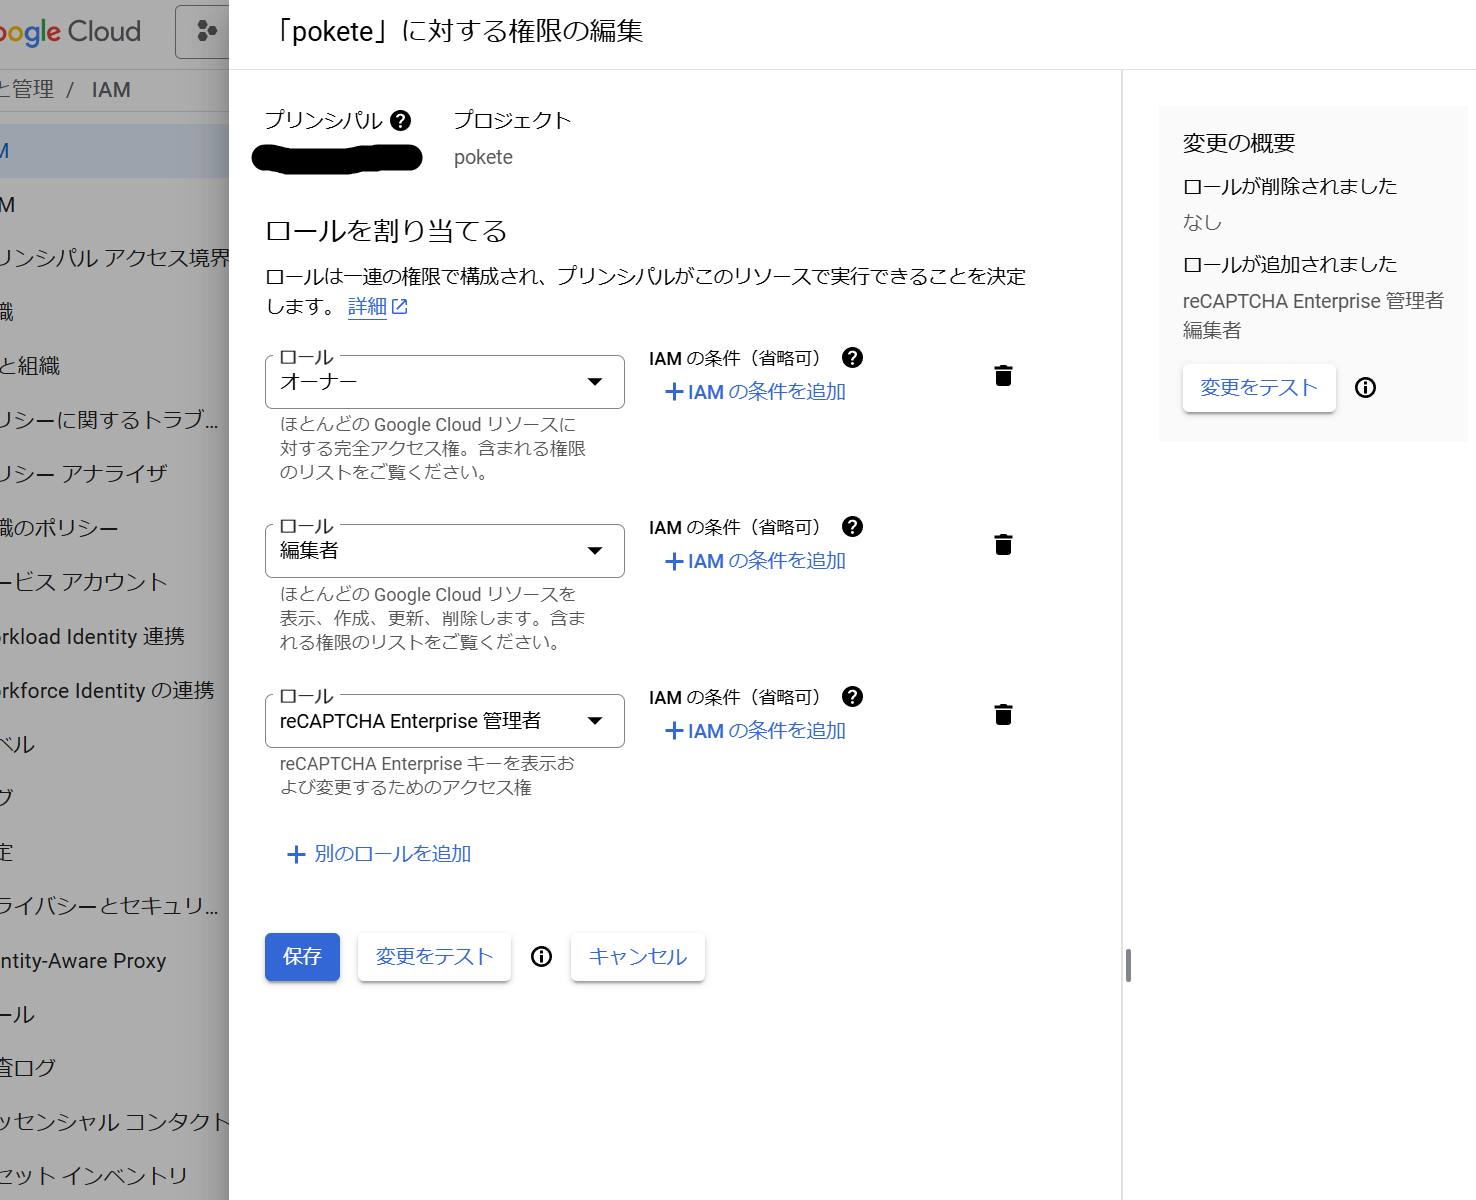Open help icon next to プリンシパル
Image resolution: width=1476 pixels, height=1200 pixels.
(400, 121)
